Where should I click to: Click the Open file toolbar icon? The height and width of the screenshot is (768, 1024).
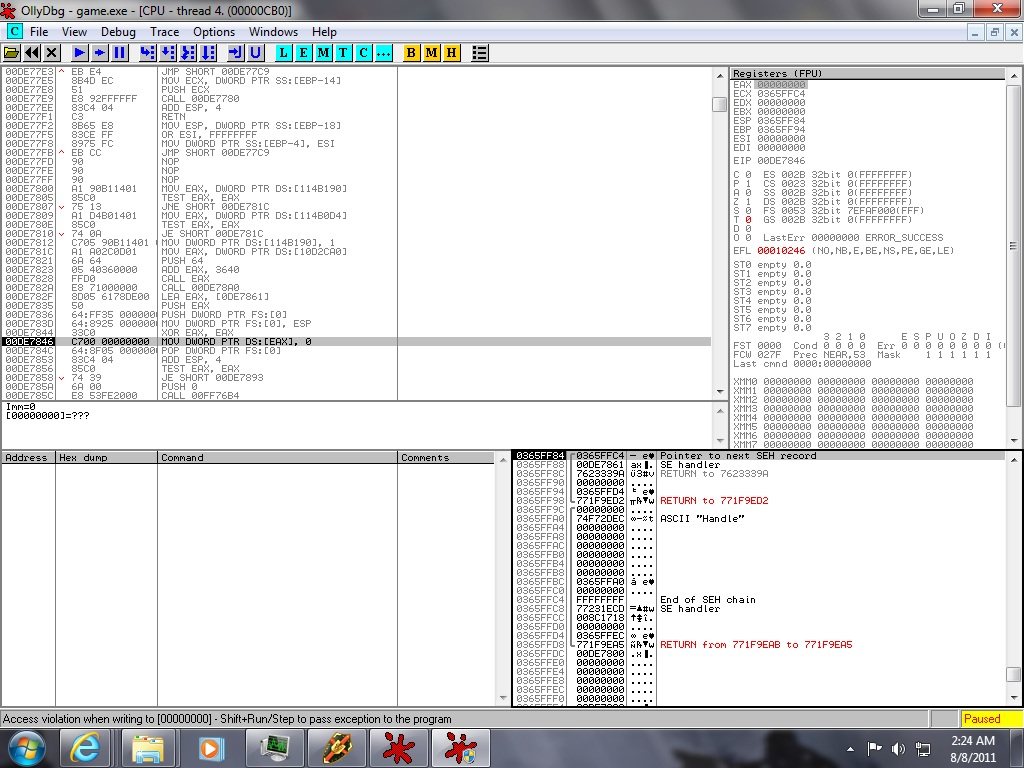click(12, 52)
